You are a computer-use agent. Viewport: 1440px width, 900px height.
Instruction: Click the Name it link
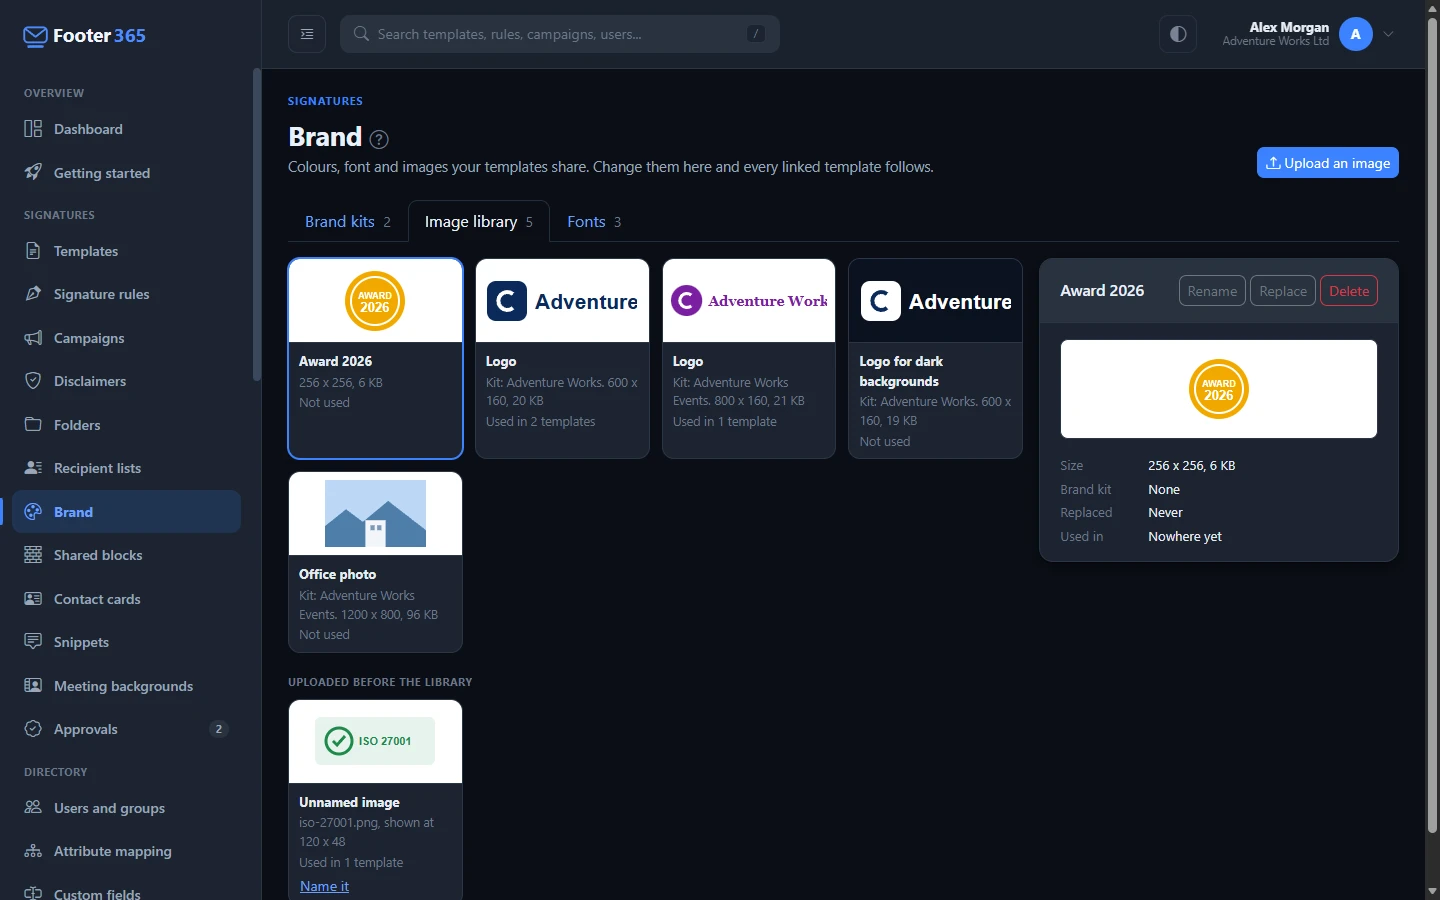coord(324,886)
